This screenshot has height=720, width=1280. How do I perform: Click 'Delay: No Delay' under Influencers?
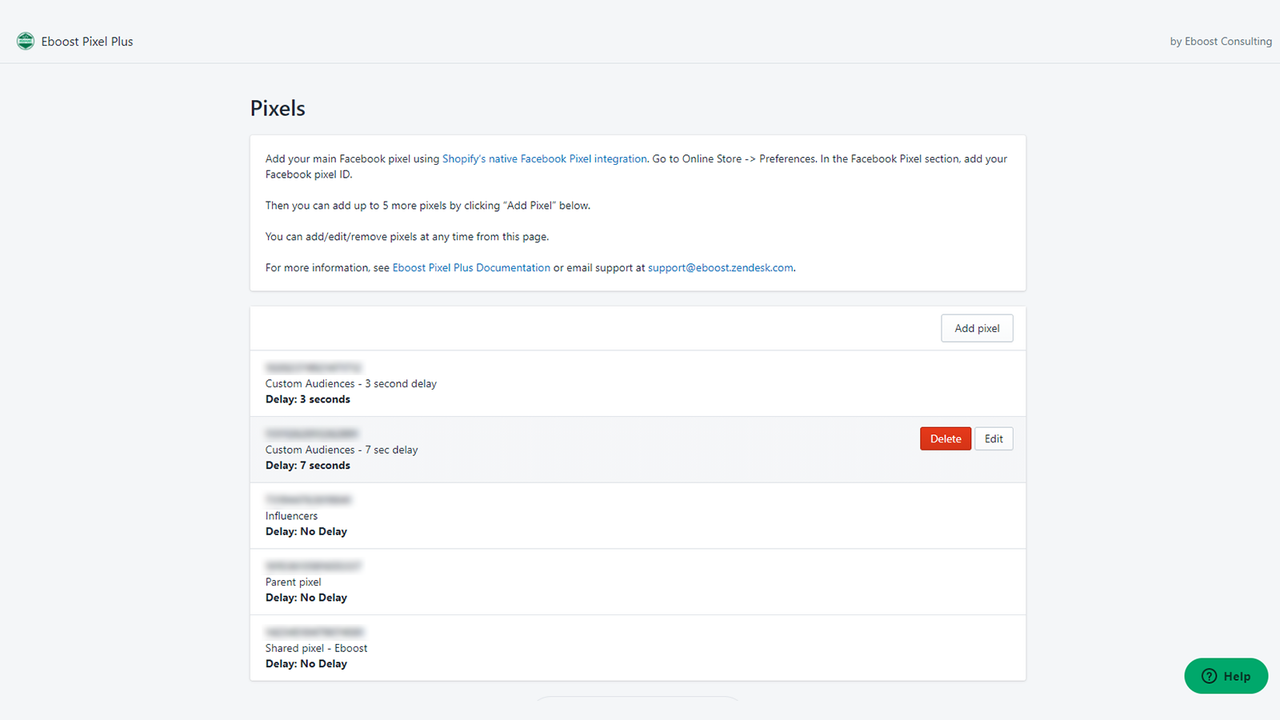pyautogui.click(x=306, y=532)
